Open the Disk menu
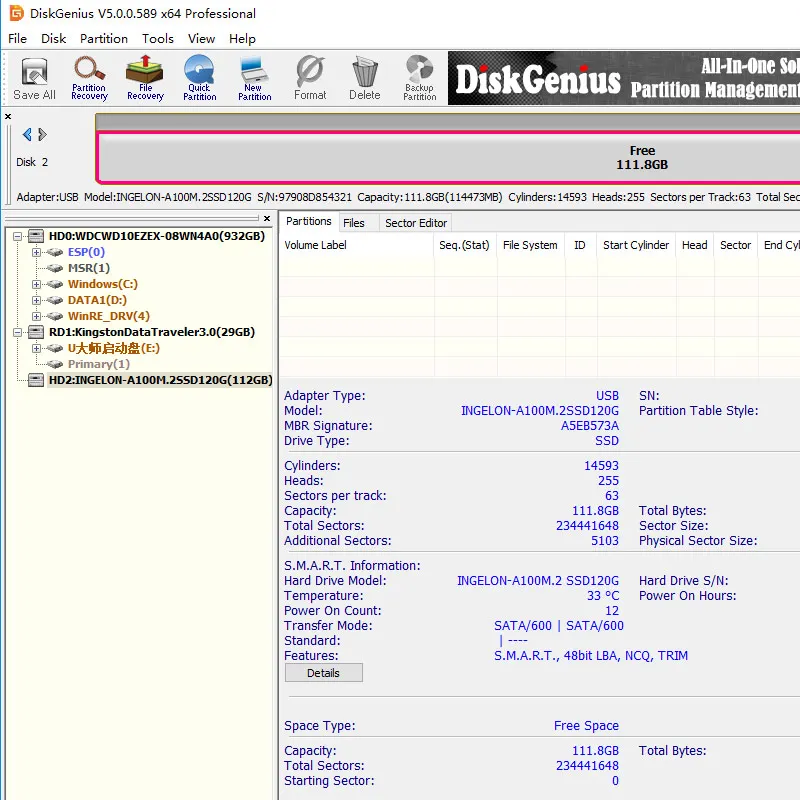This screenshot has width=800, height=800. tap(54, 39)
